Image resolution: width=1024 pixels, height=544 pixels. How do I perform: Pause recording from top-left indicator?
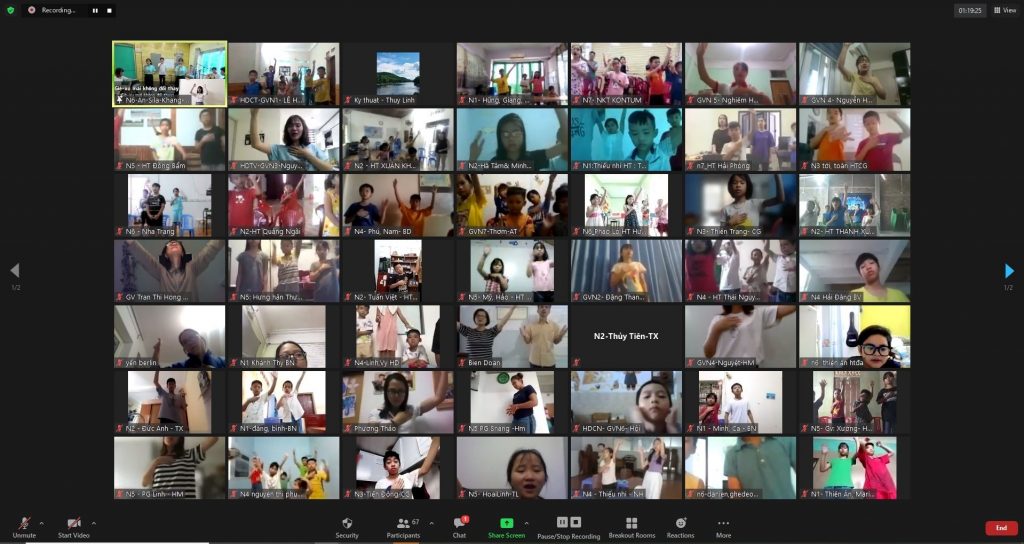(x=95, y=10)
